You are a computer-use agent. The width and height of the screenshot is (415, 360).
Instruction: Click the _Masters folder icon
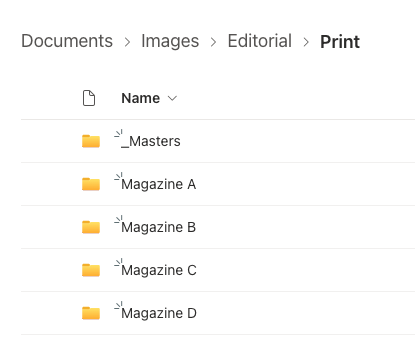[x=91, y=141]
